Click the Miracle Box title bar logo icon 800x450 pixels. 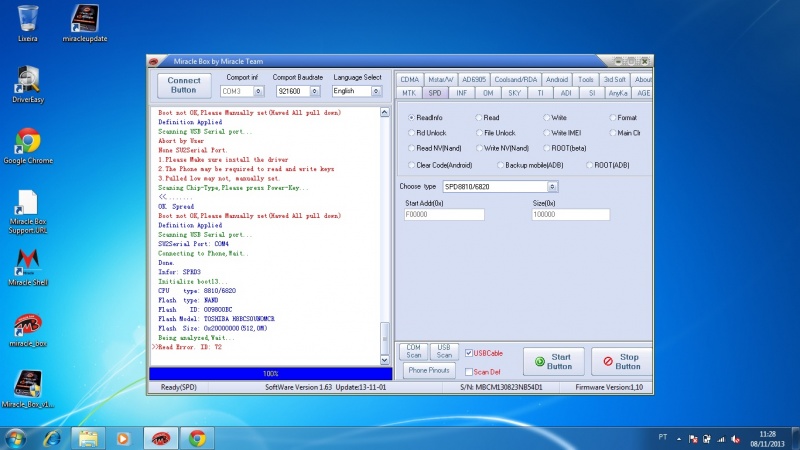154,61
